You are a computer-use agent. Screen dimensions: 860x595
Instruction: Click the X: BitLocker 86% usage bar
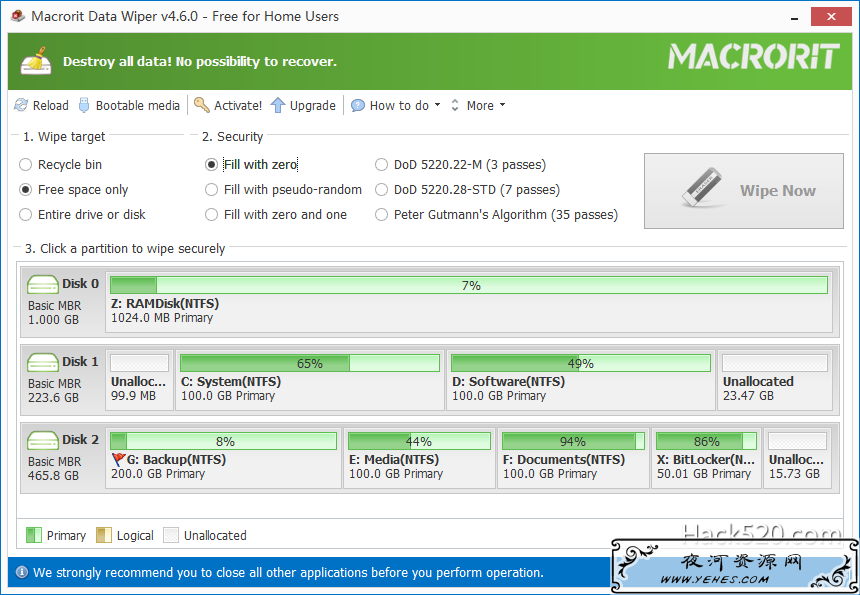point(706,441)
